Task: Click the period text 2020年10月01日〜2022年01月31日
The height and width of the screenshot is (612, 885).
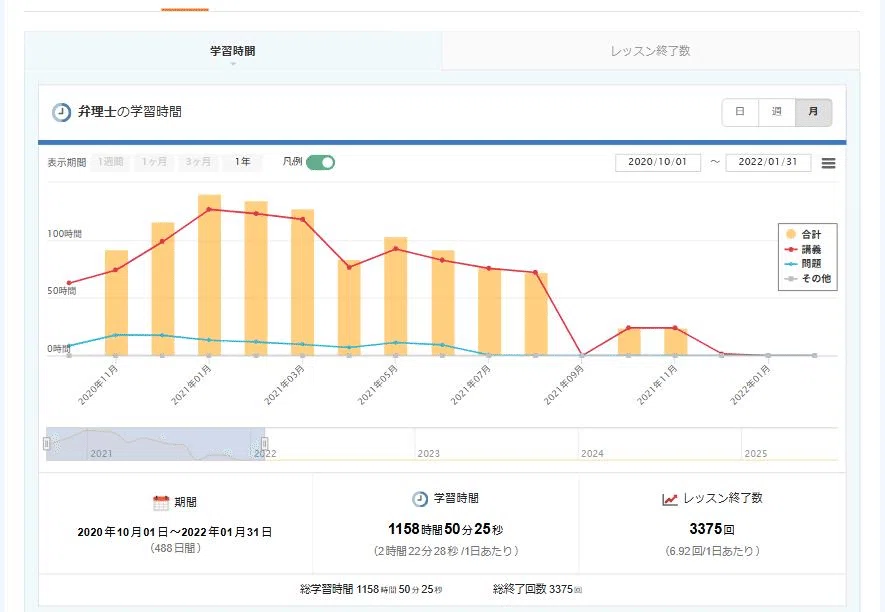Action: 175,532
